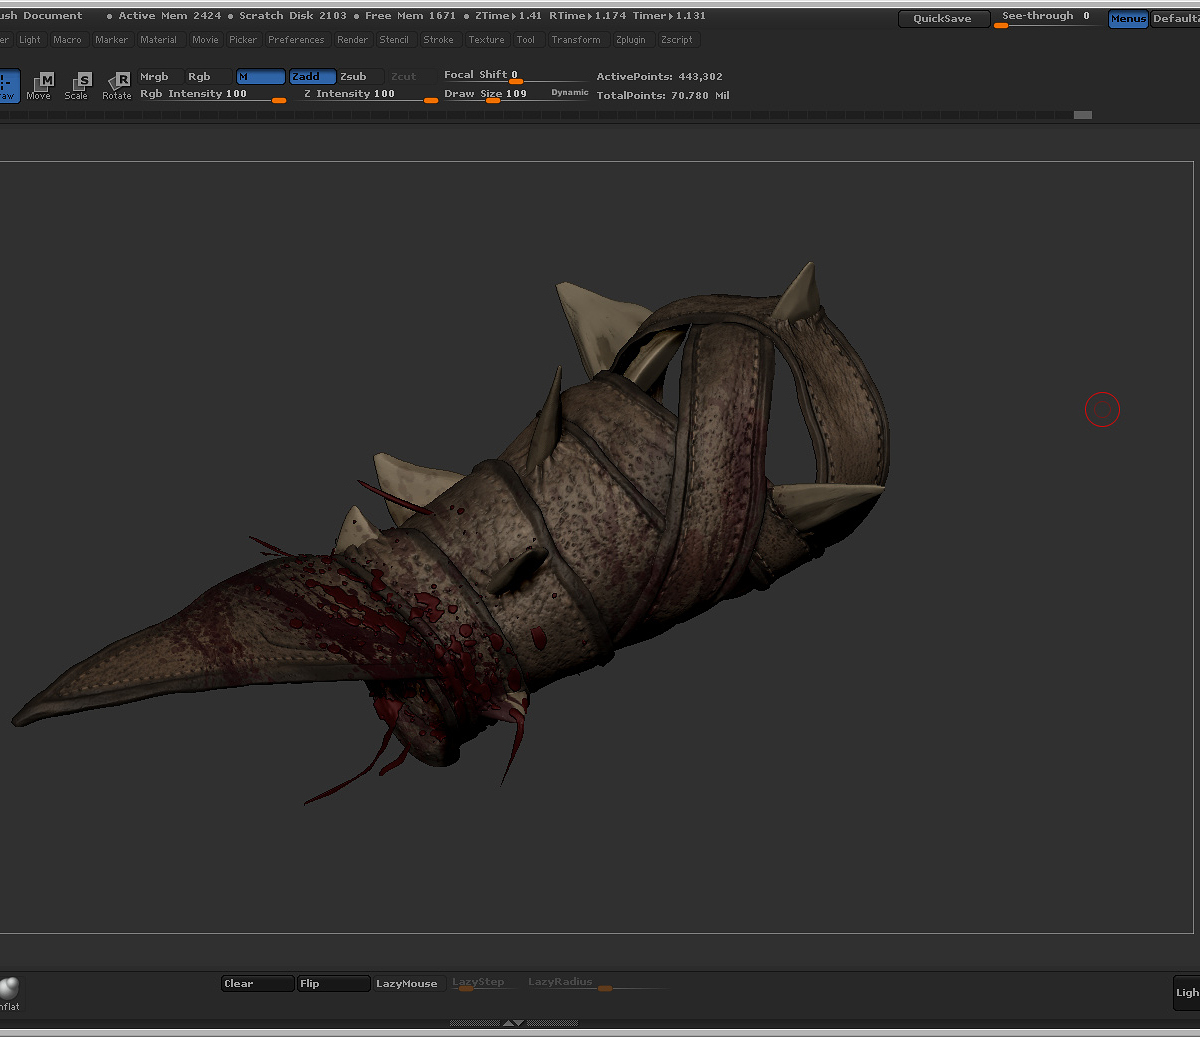Click the Timer 1.131 readout
This screenshot has height=1037, width=1200.
[669, 16]
